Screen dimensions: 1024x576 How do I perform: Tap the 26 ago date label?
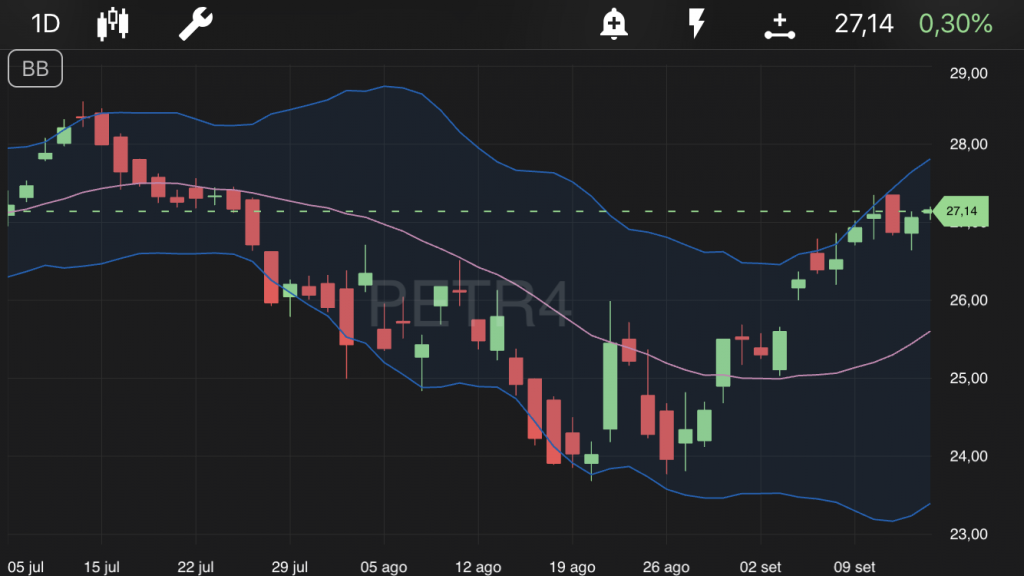click(666, 567)
